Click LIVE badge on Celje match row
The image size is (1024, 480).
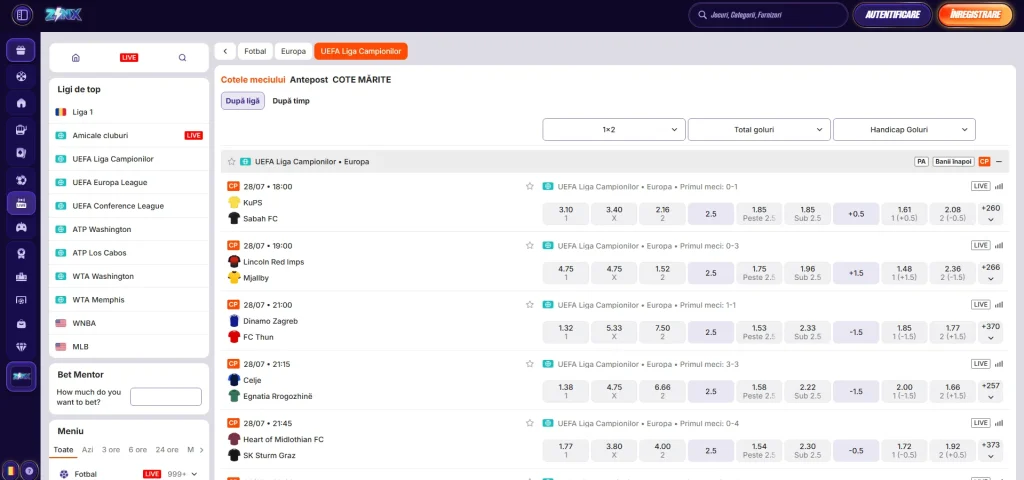coord(980,364)
